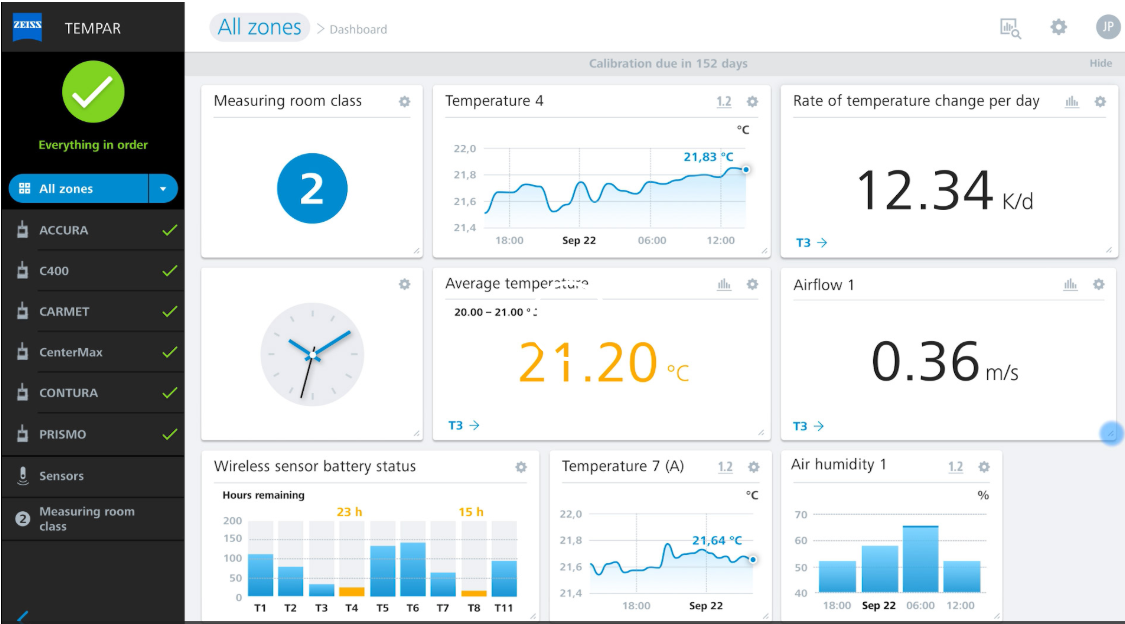Click the CONTURA status checkmark
Image resolution: width=1125 pixels, height=624 pixels.
169,393
